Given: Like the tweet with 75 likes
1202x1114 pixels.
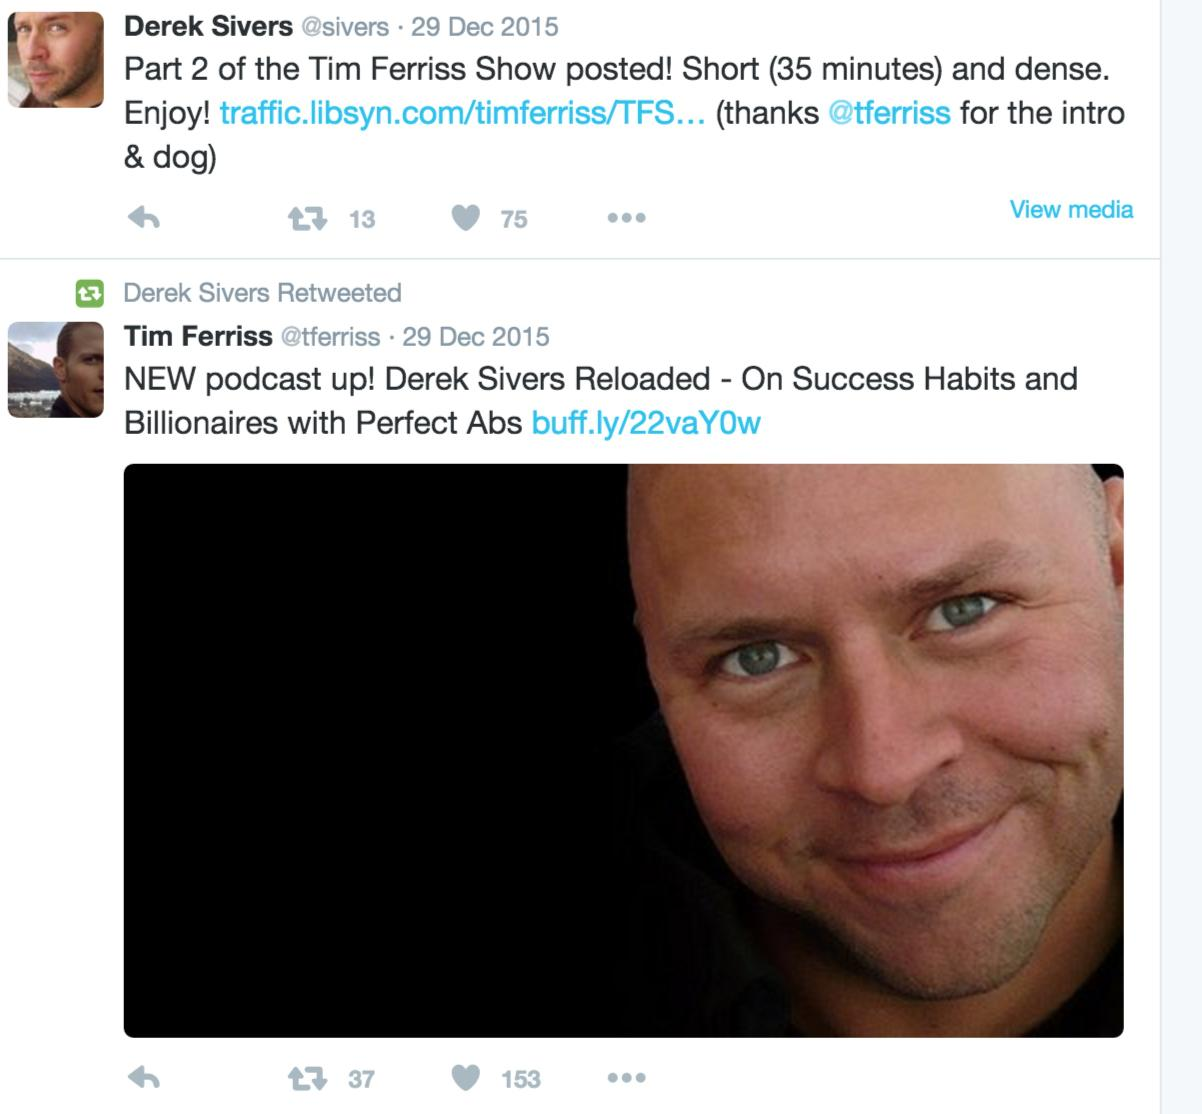Looking at the screenshot, I should point(466,218).
